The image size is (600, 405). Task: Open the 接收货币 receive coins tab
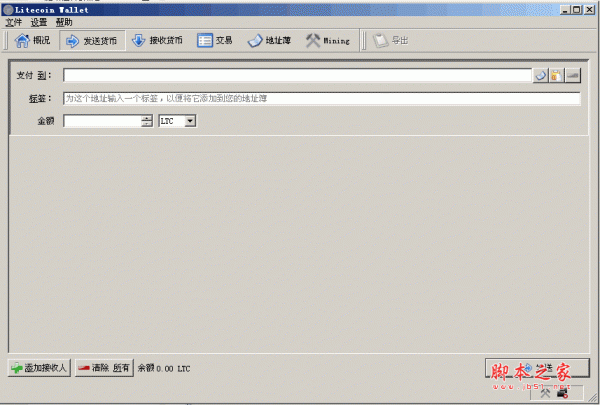[157, 41]
